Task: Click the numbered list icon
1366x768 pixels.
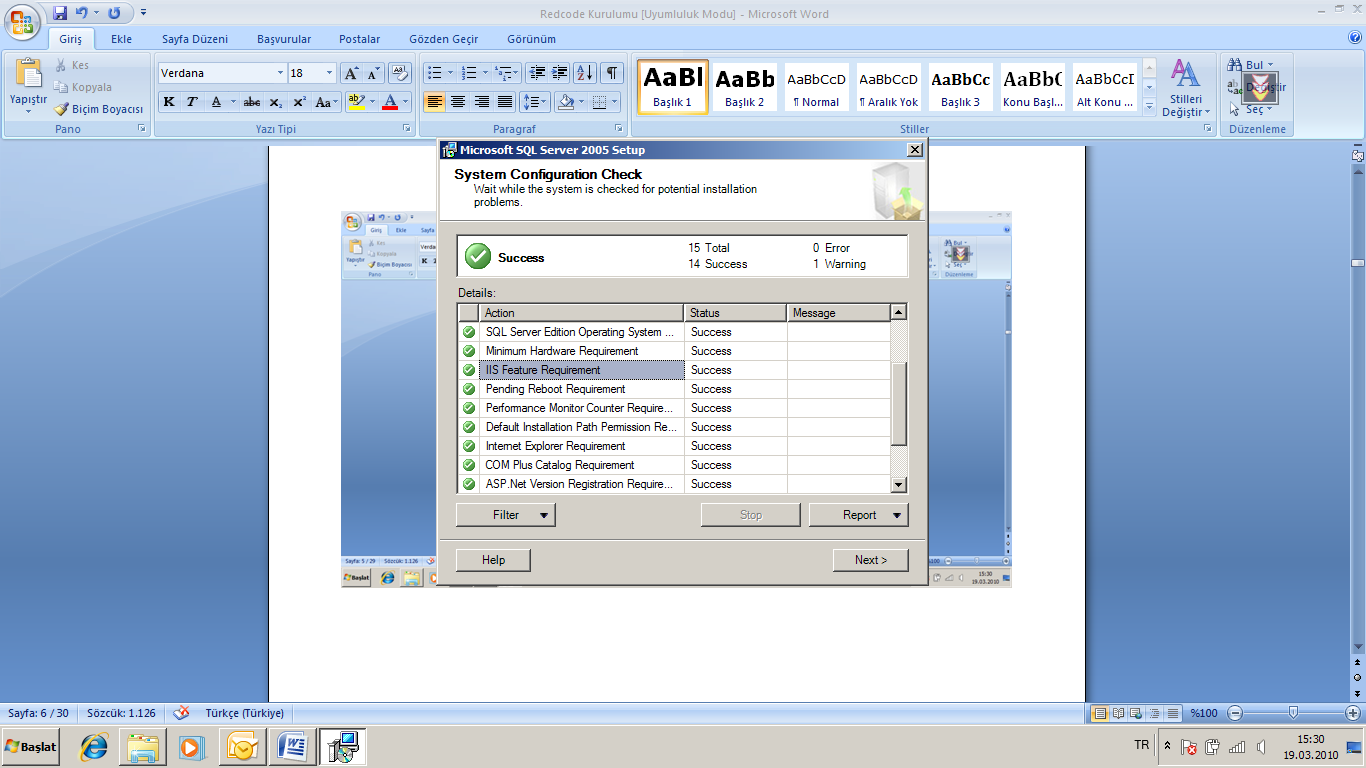Action: point(470,73)
